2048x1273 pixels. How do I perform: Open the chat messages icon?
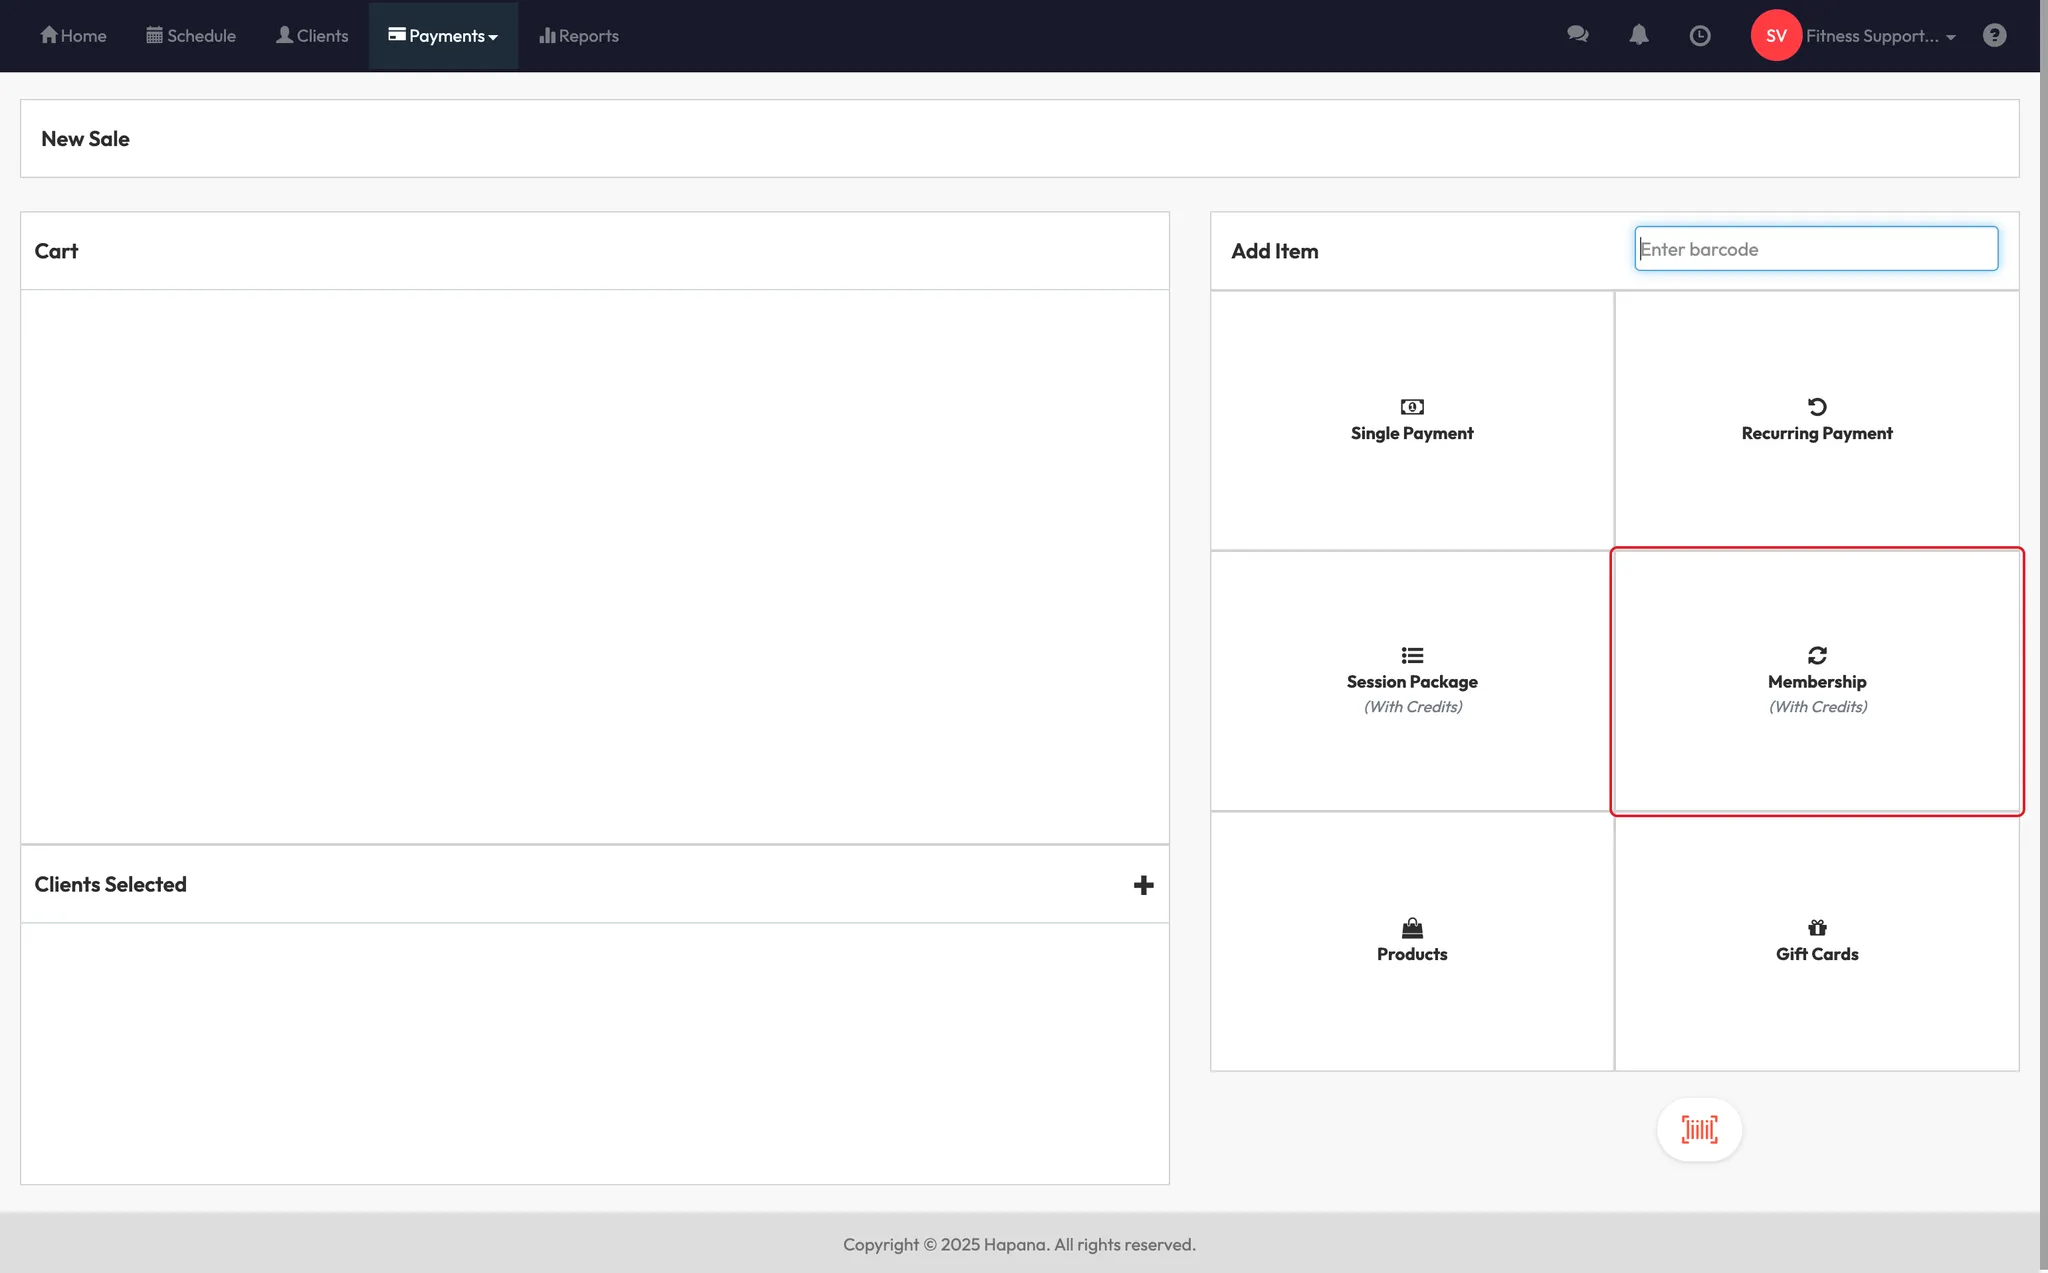[1577, 35]
